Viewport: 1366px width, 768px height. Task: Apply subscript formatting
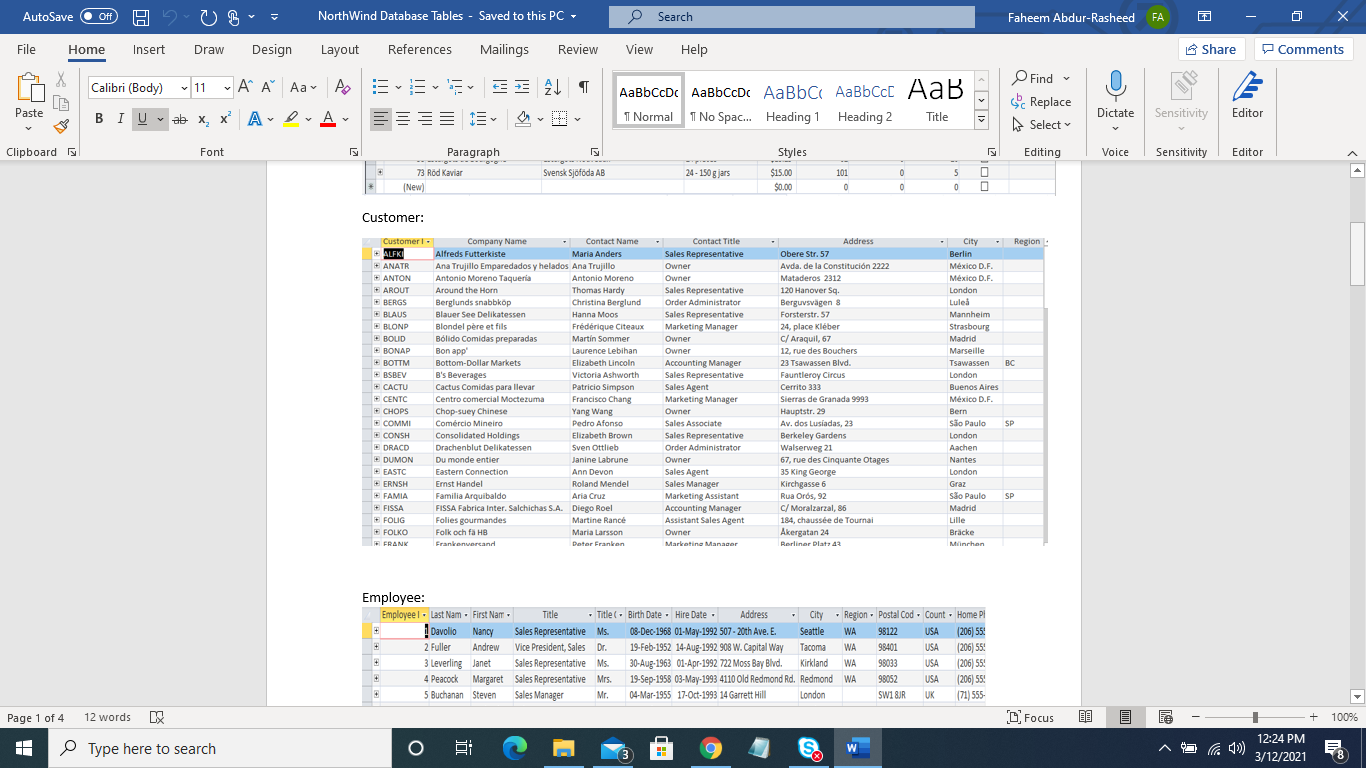pos(203,119)
